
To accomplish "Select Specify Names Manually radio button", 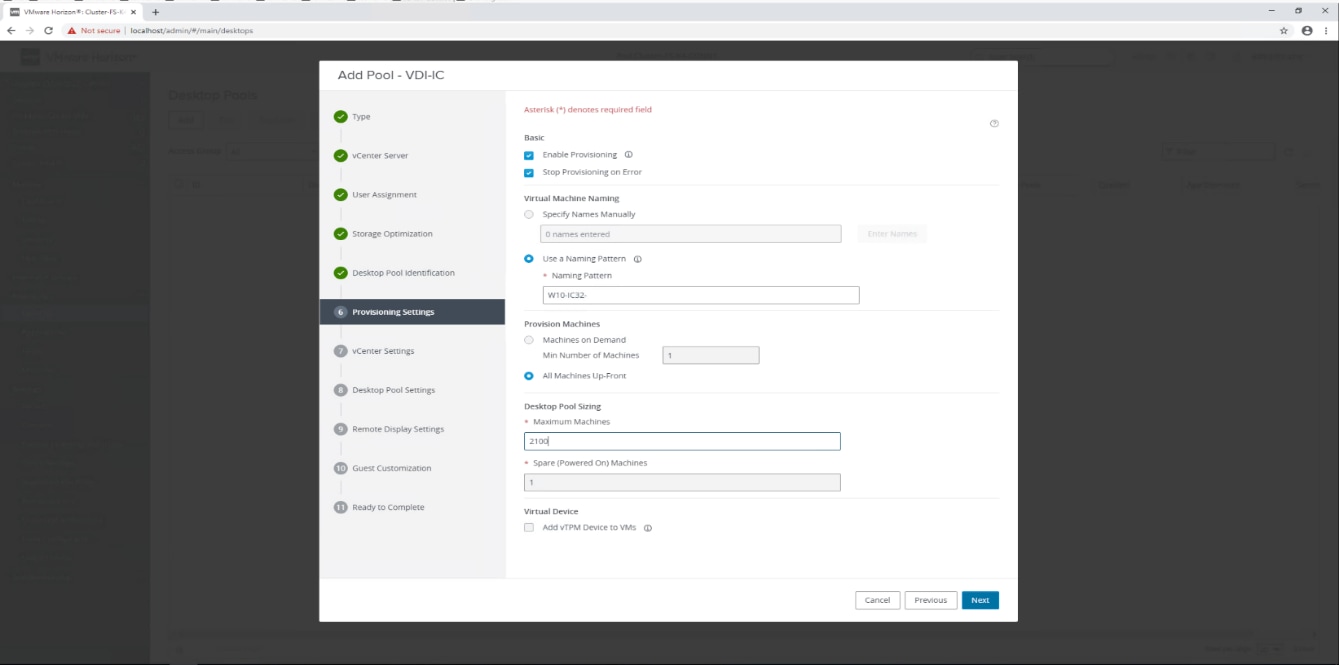I will click(x=529, y=214).
